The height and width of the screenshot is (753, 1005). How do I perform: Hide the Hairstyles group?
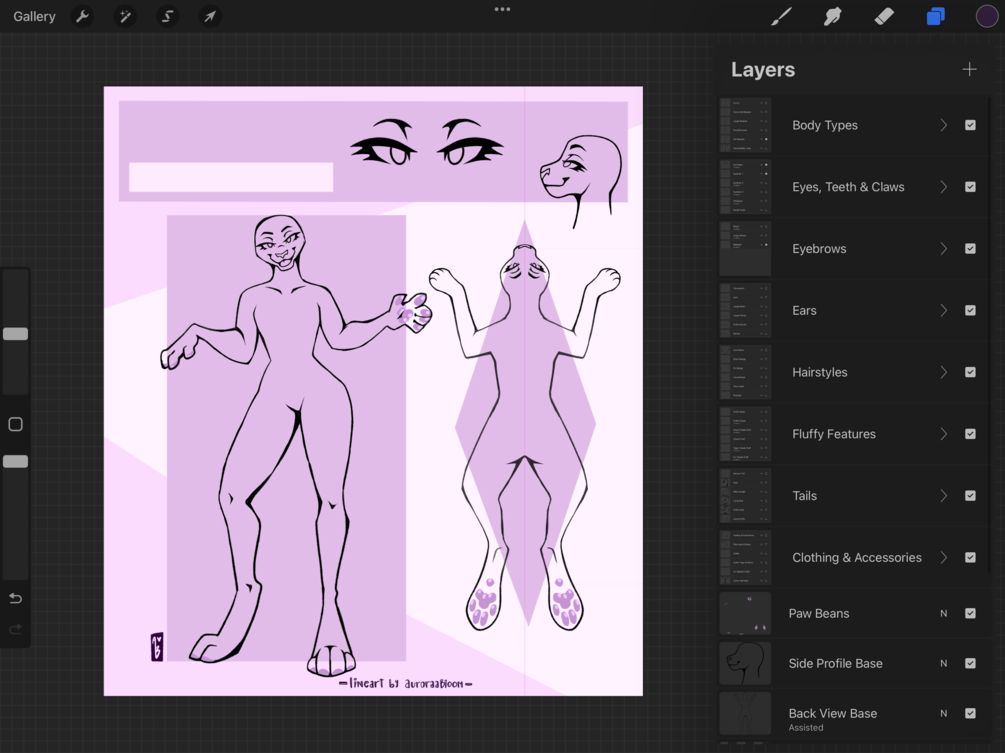tap(970, 372)
